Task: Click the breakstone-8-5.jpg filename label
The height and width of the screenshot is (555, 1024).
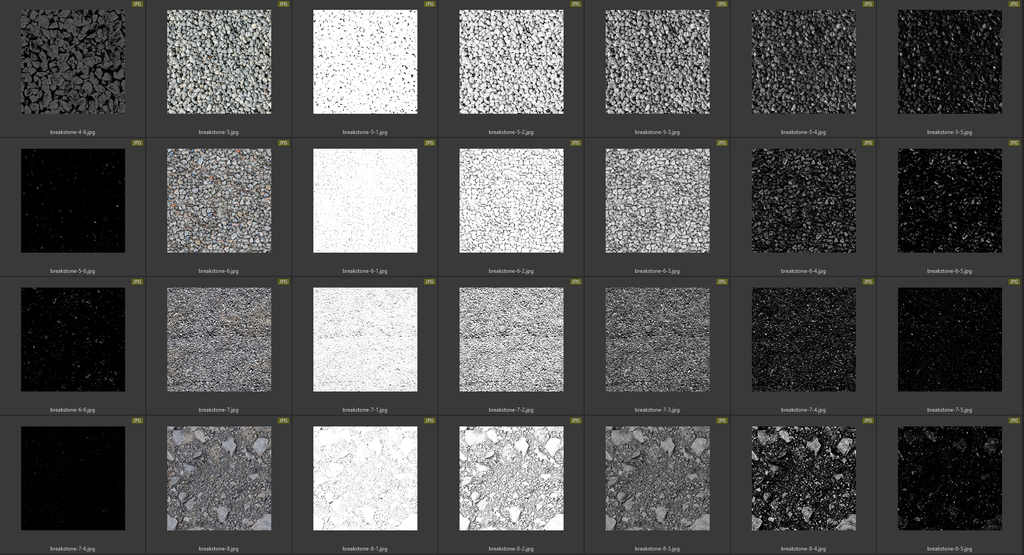Action: [x=950, y=548]
